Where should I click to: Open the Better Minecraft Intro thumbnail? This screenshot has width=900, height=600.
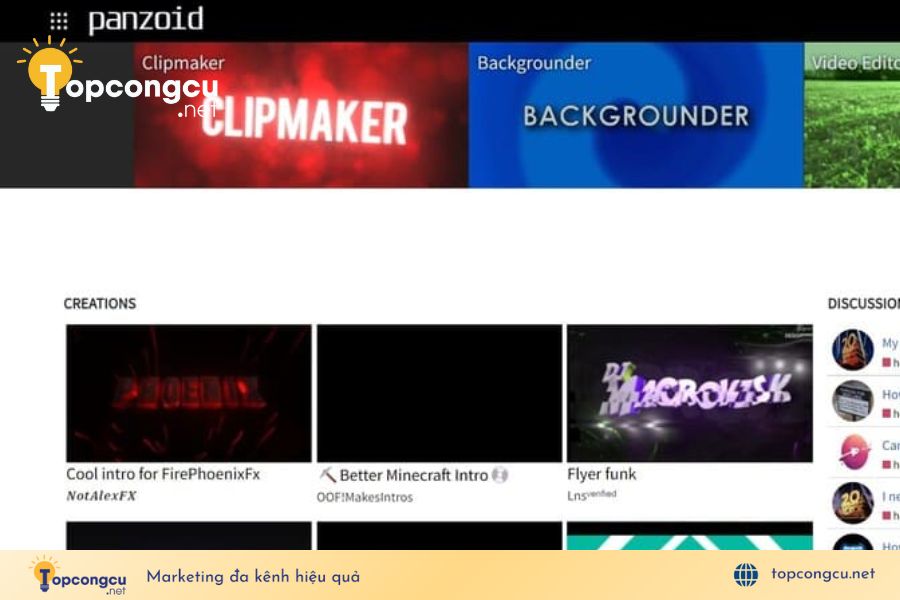point(440,393)
